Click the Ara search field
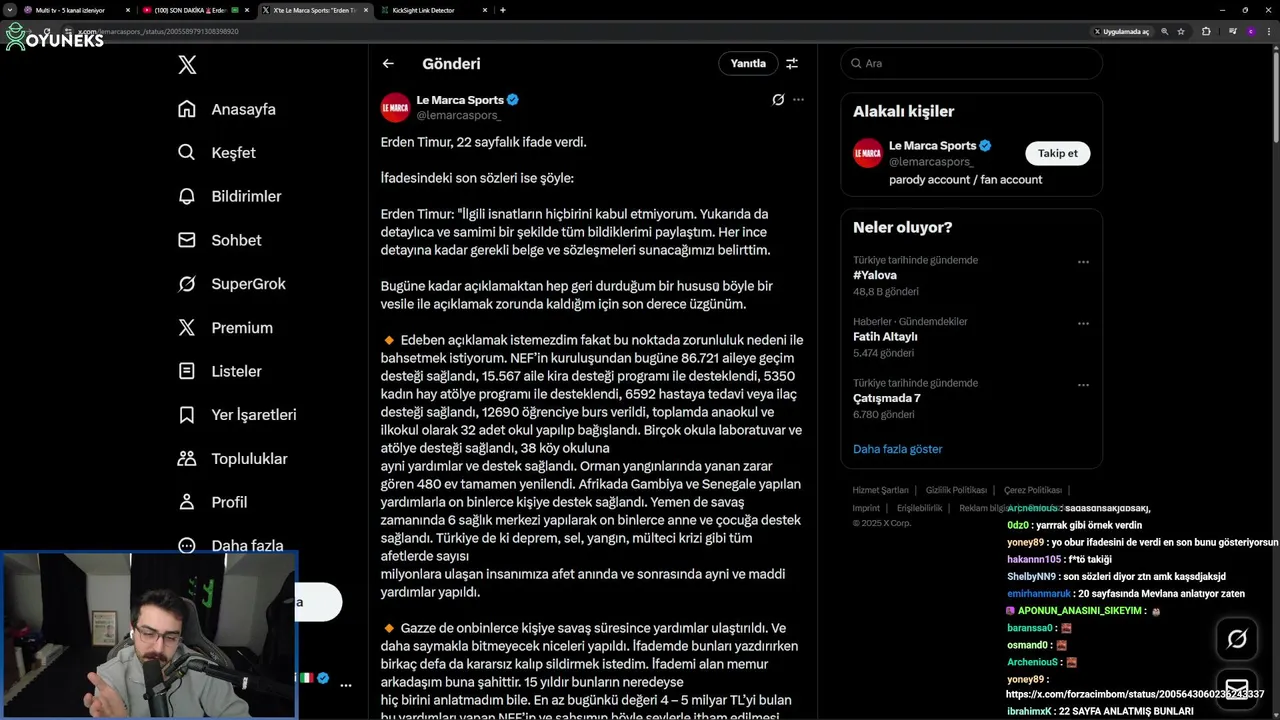1280x720 pixels. click(971, 63)
